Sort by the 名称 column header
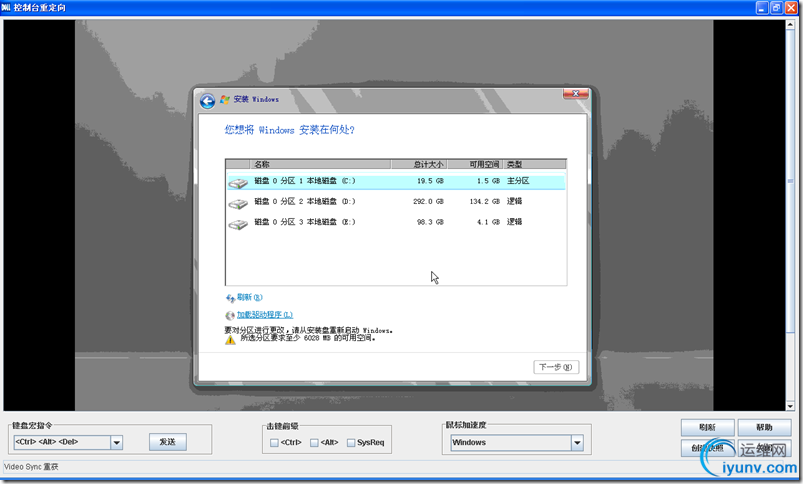Viewport: 803px width, 484px height. click(x=321, y=164)
